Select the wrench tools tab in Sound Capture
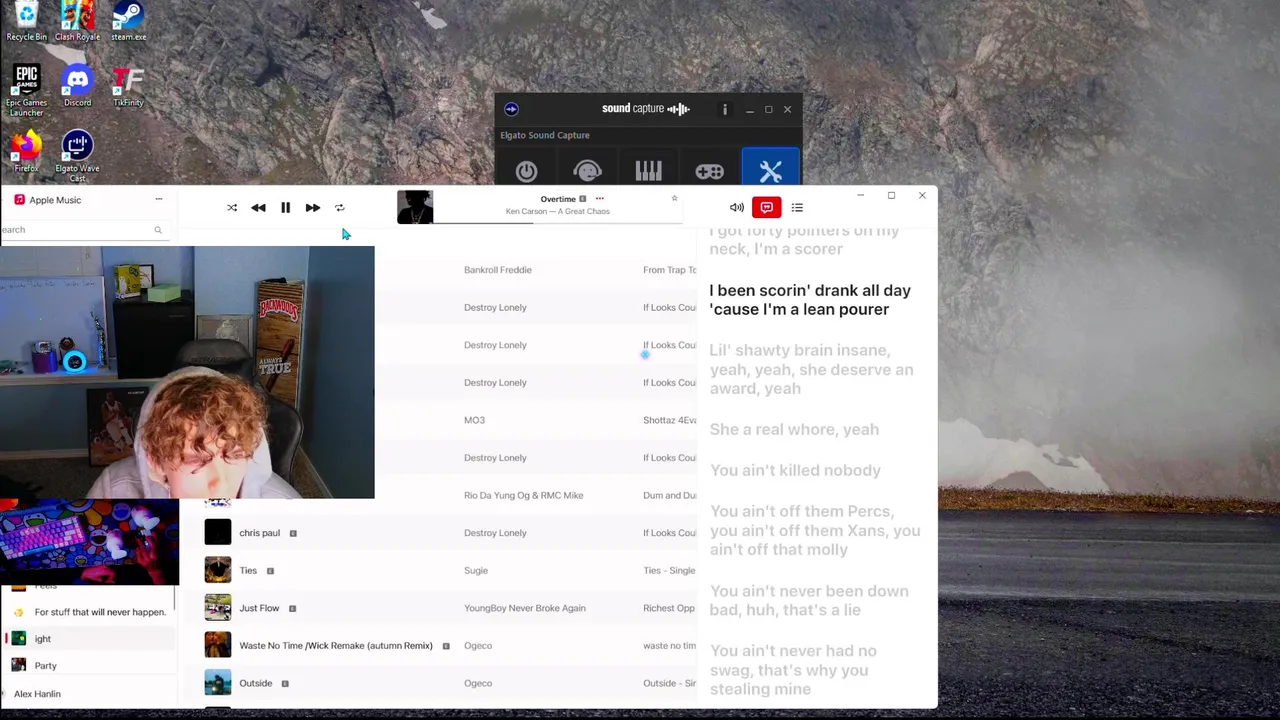This screenshot has width=1280, height=720. (x=770, y=168)
